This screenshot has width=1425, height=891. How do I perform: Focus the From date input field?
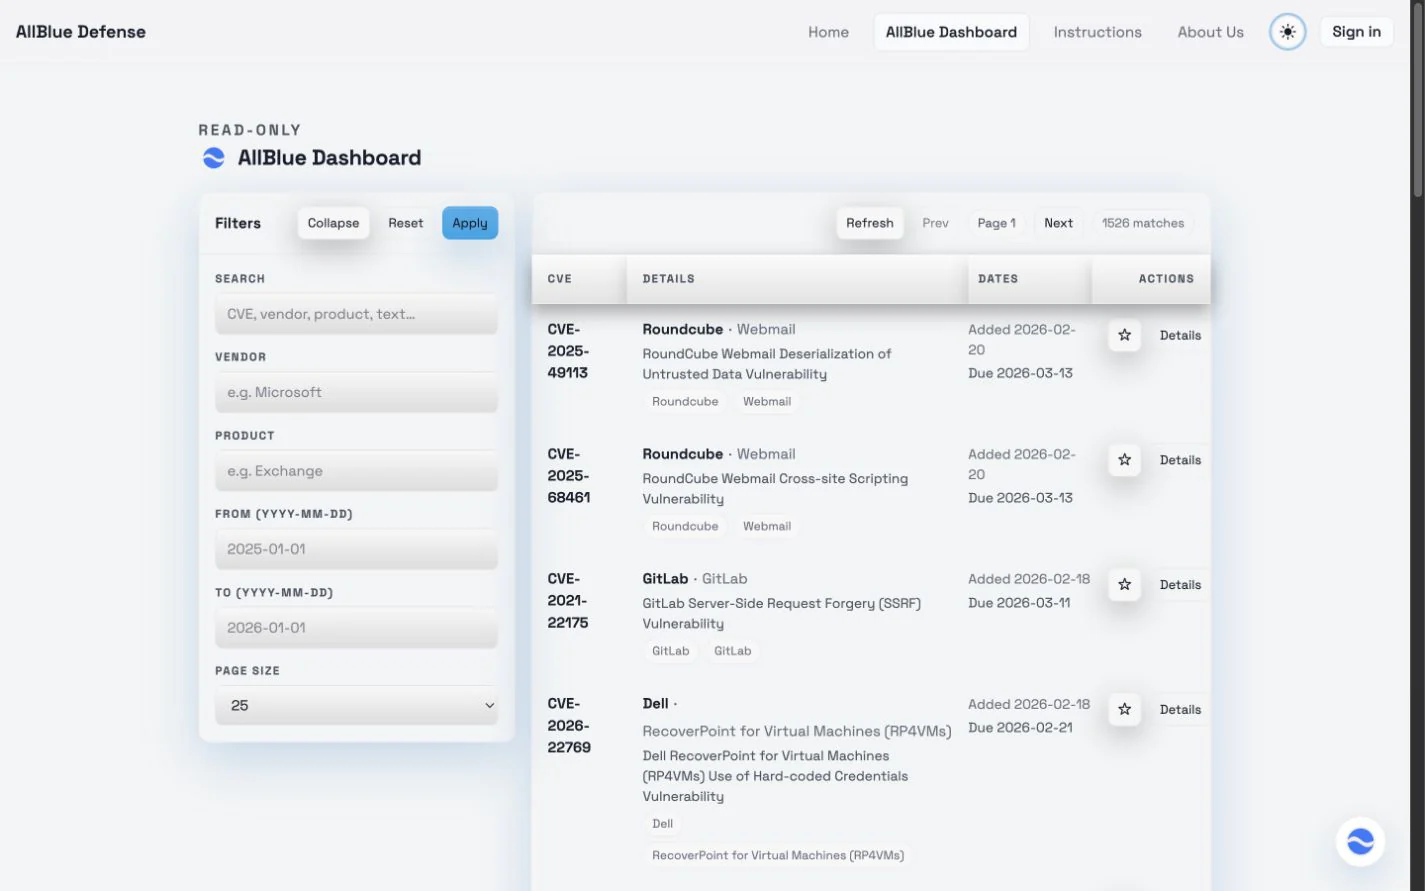point(356,549)
